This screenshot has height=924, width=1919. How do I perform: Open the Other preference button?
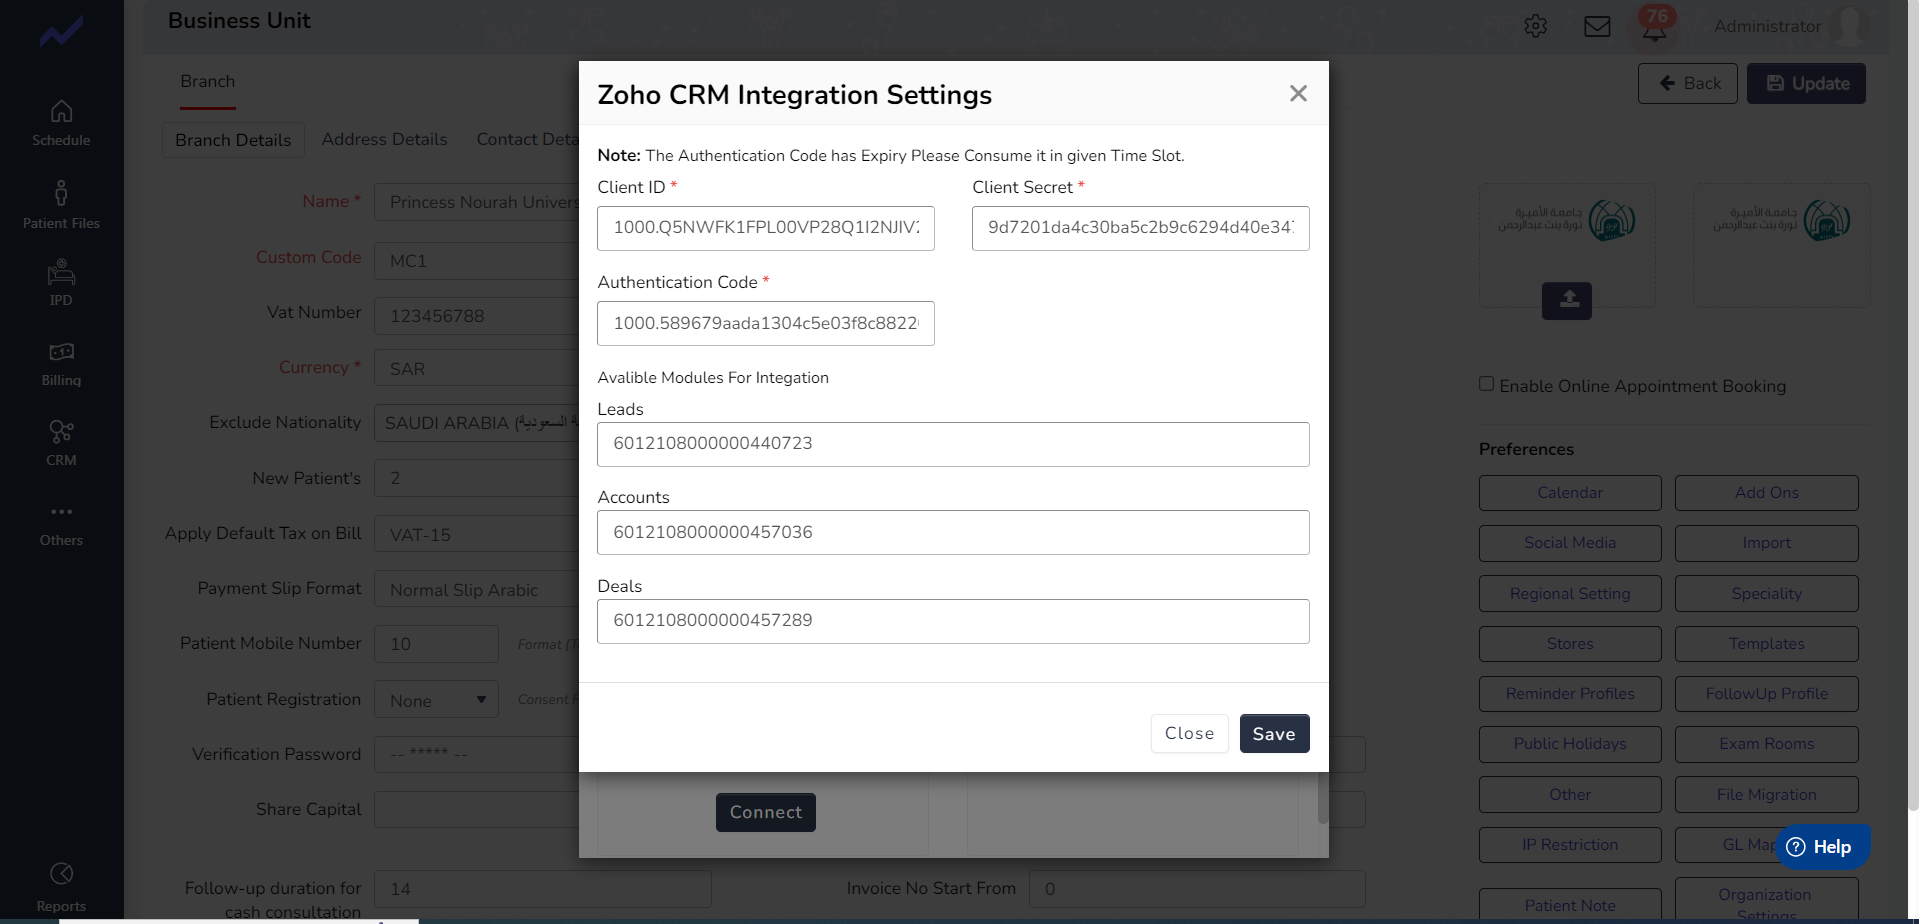(1570, 795)
